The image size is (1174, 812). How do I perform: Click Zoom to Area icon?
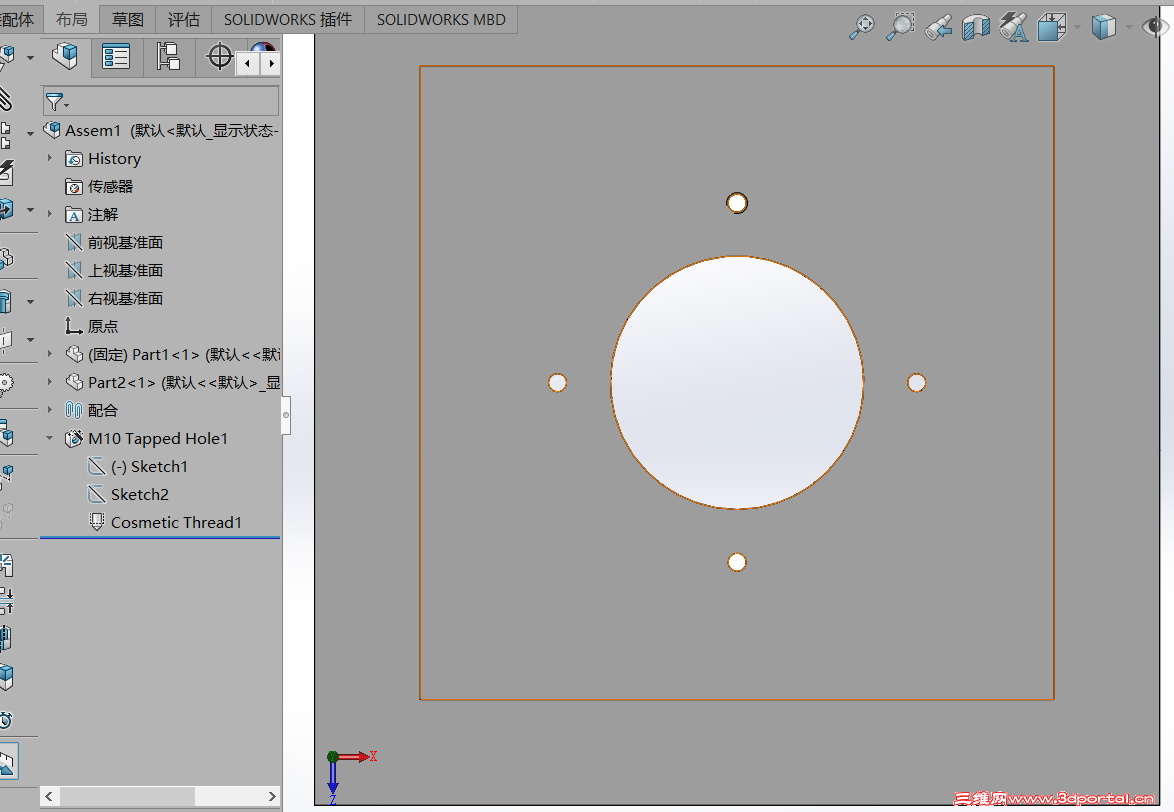[x=900, y=27]
